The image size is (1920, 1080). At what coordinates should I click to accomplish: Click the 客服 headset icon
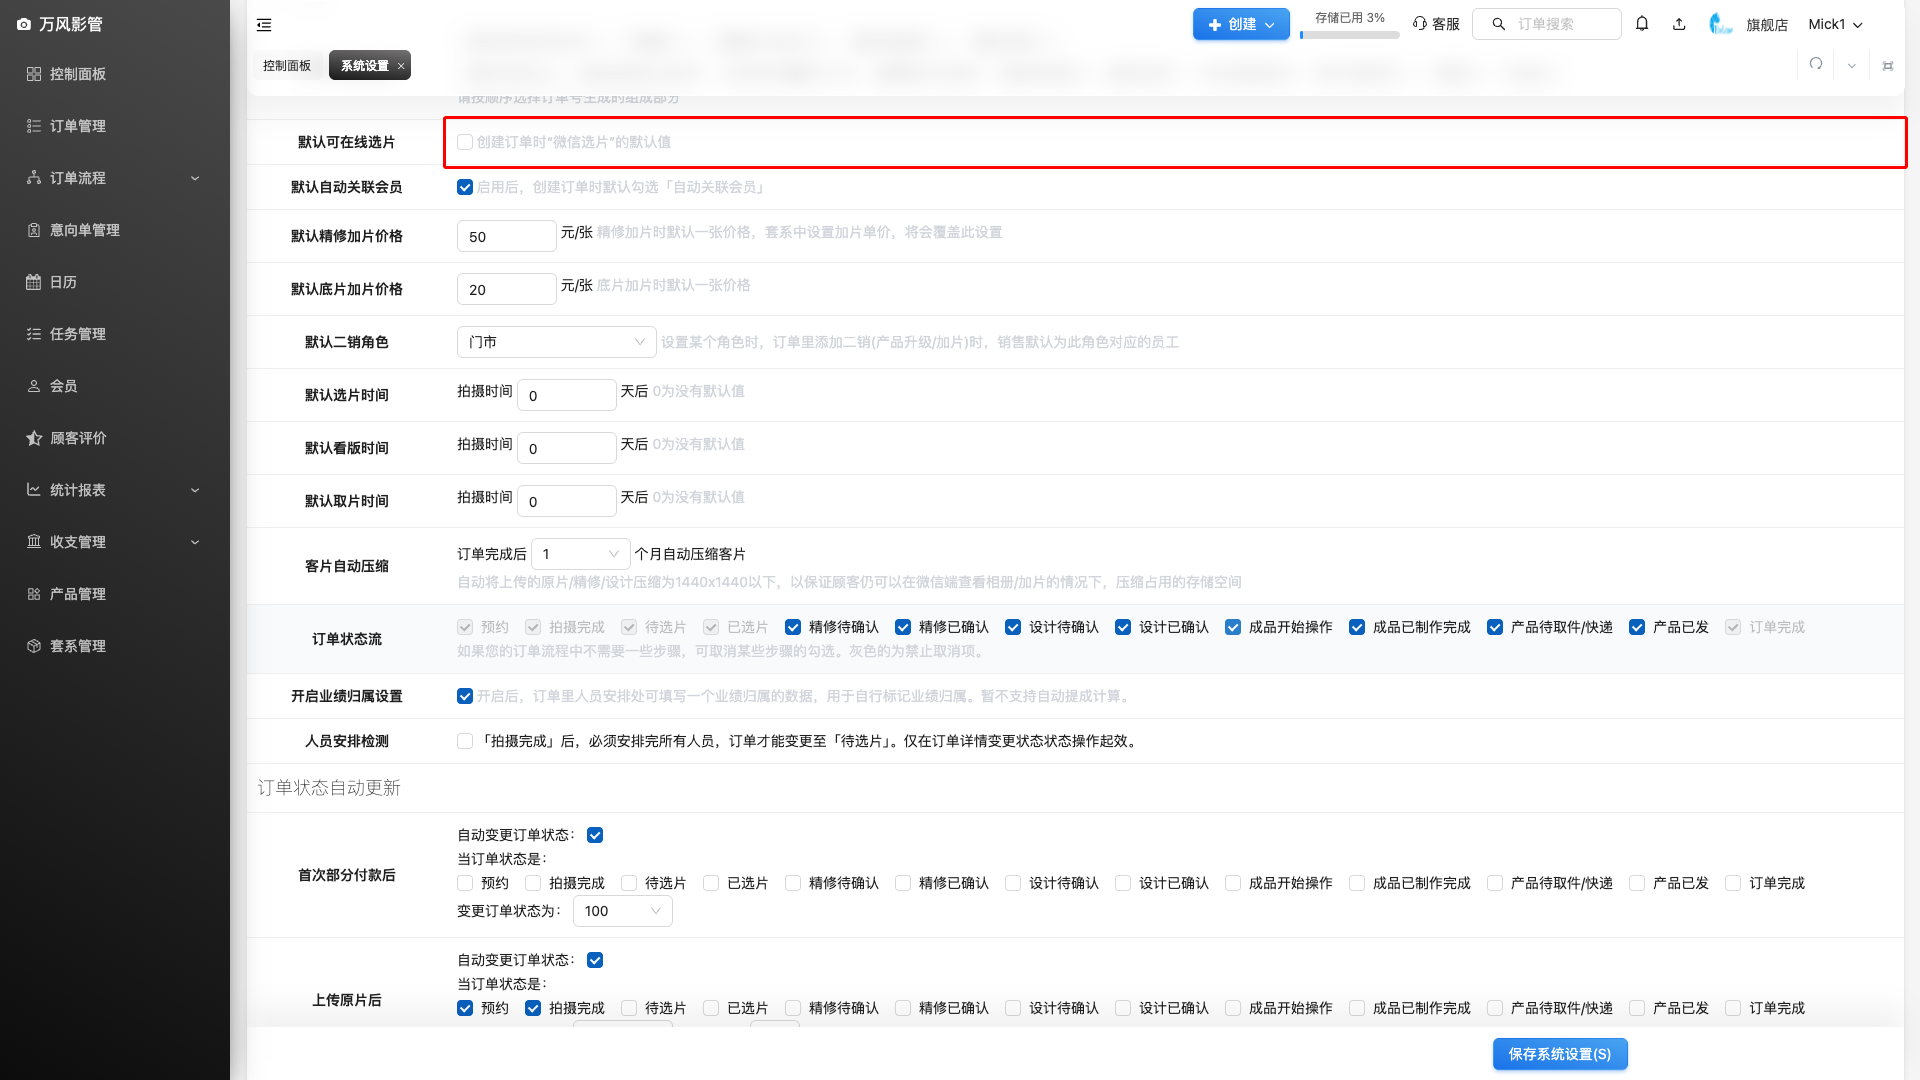[x=1420, y=24]
